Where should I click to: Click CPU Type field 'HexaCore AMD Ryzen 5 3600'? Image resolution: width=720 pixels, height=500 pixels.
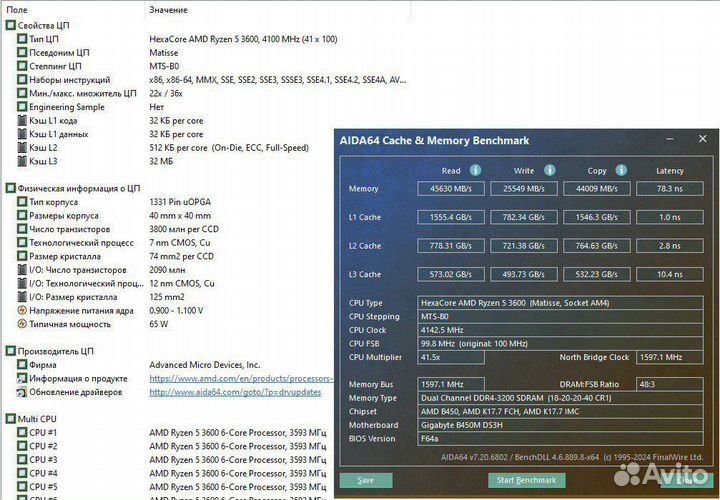(x=560, y=303)
